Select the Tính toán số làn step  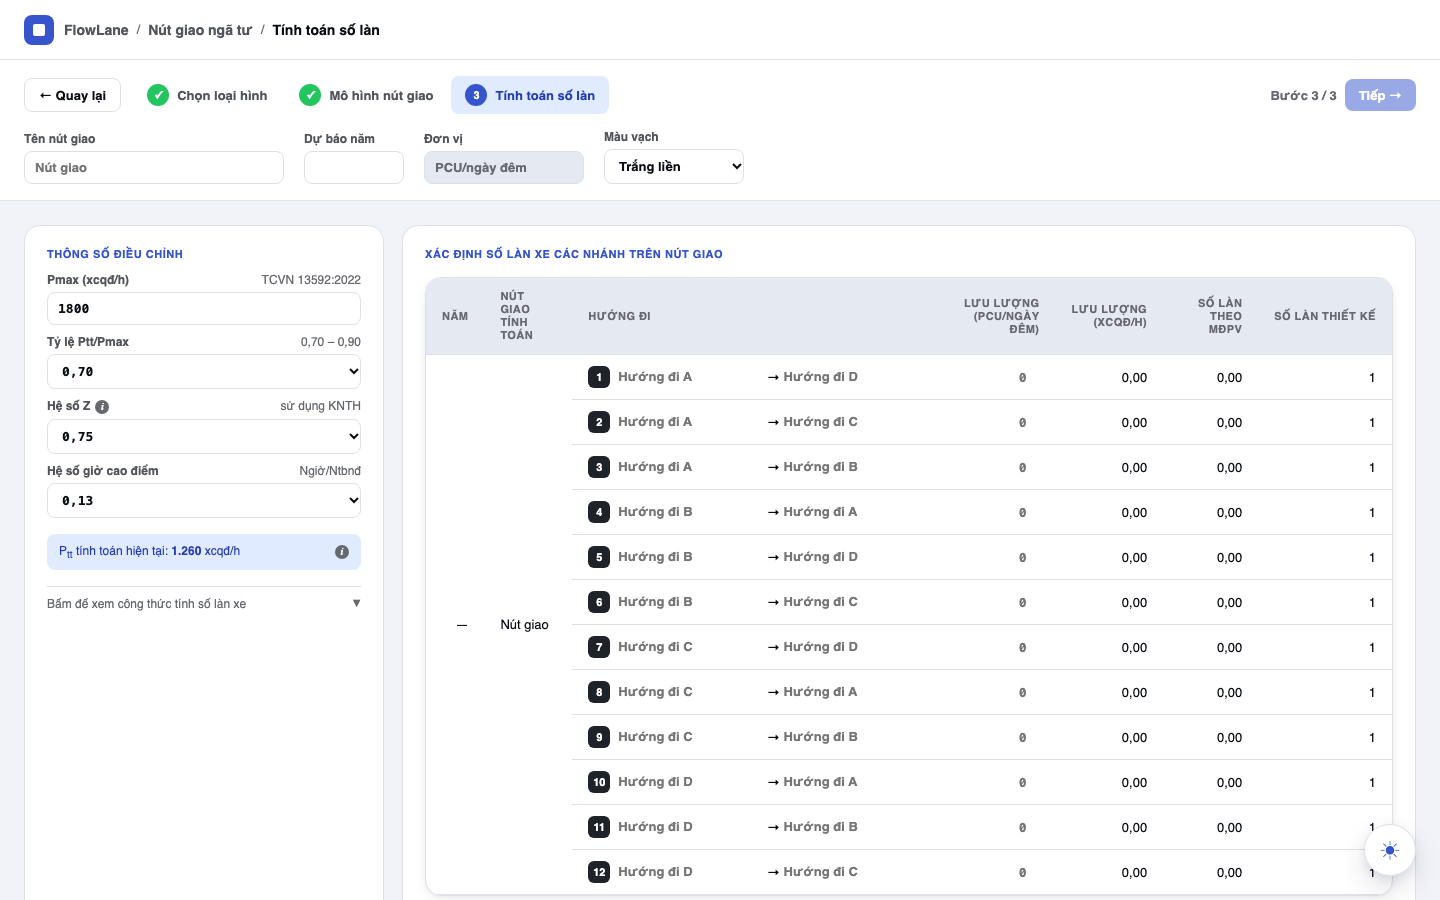coord(530,95)
